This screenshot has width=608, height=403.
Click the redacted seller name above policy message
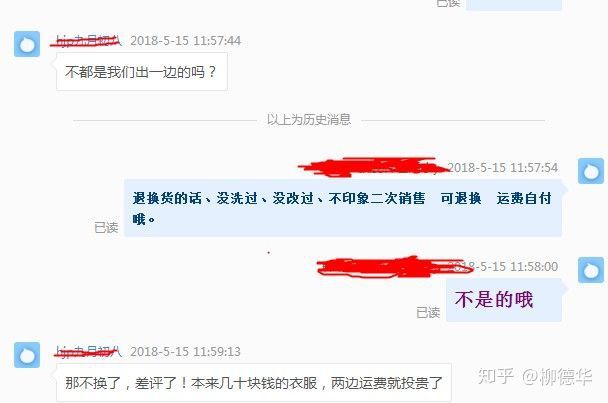pos(372,167)
